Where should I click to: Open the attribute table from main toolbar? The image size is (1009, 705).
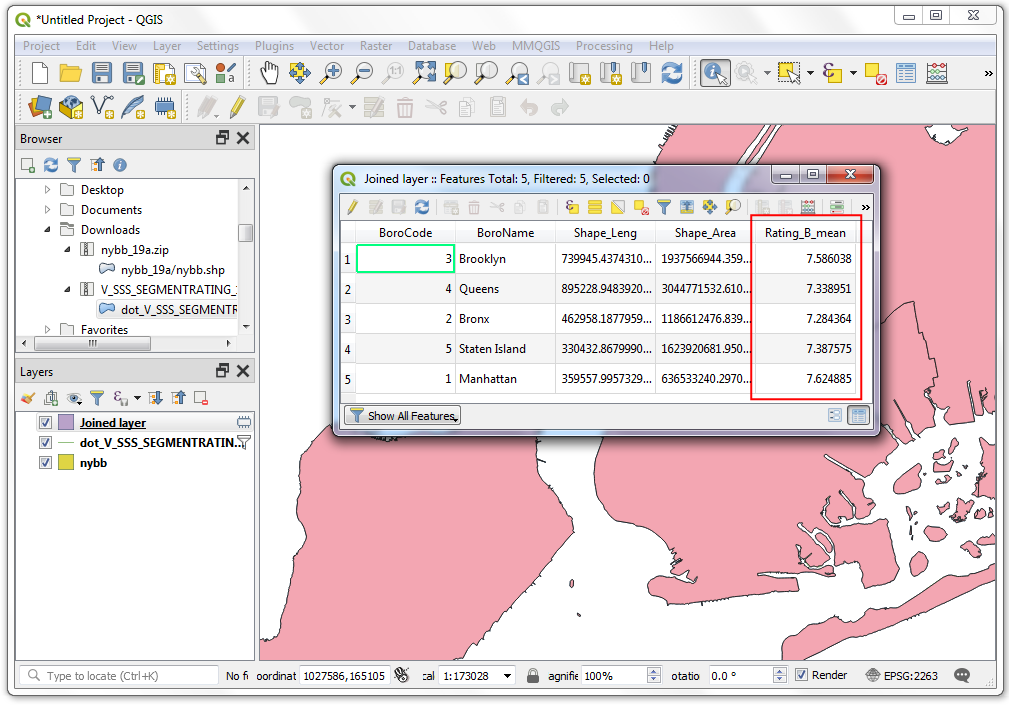[906, 73]
